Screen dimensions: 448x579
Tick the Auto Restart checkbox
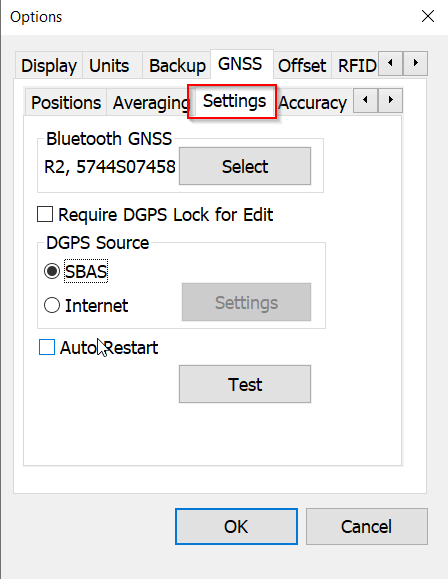47,347
